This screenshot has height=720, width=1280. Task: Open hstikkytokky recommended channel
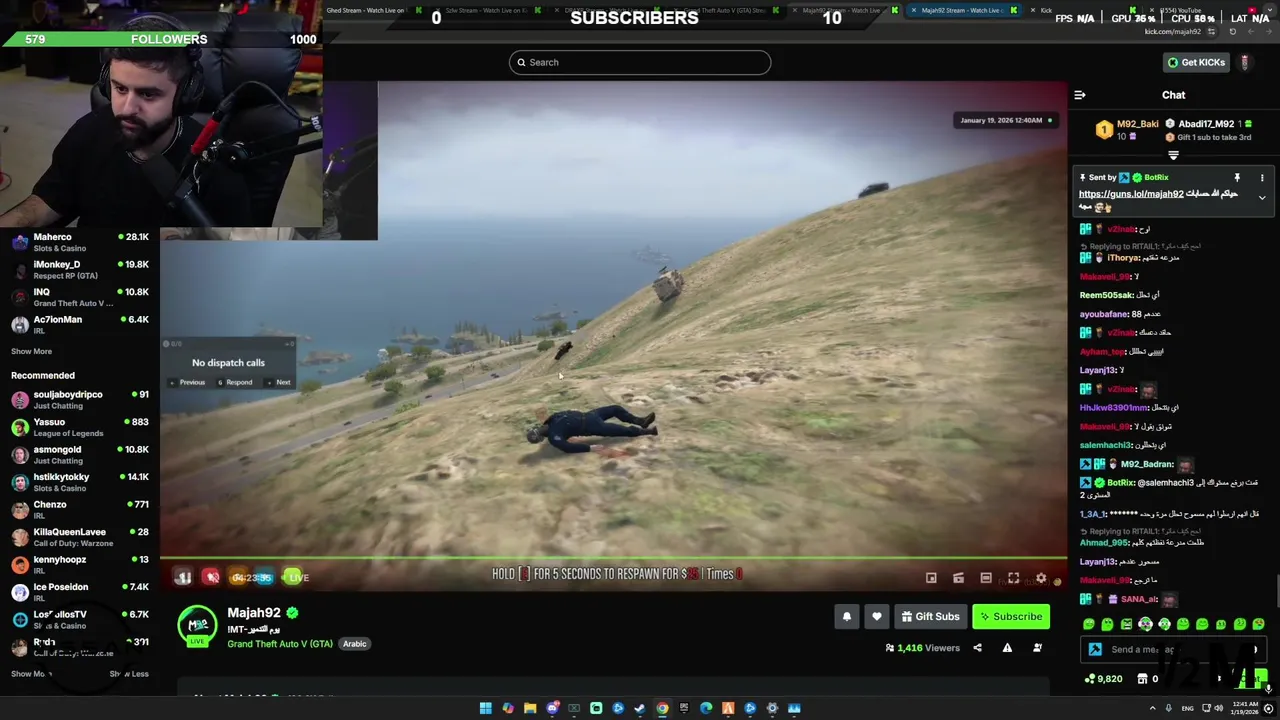click(80, 482)
